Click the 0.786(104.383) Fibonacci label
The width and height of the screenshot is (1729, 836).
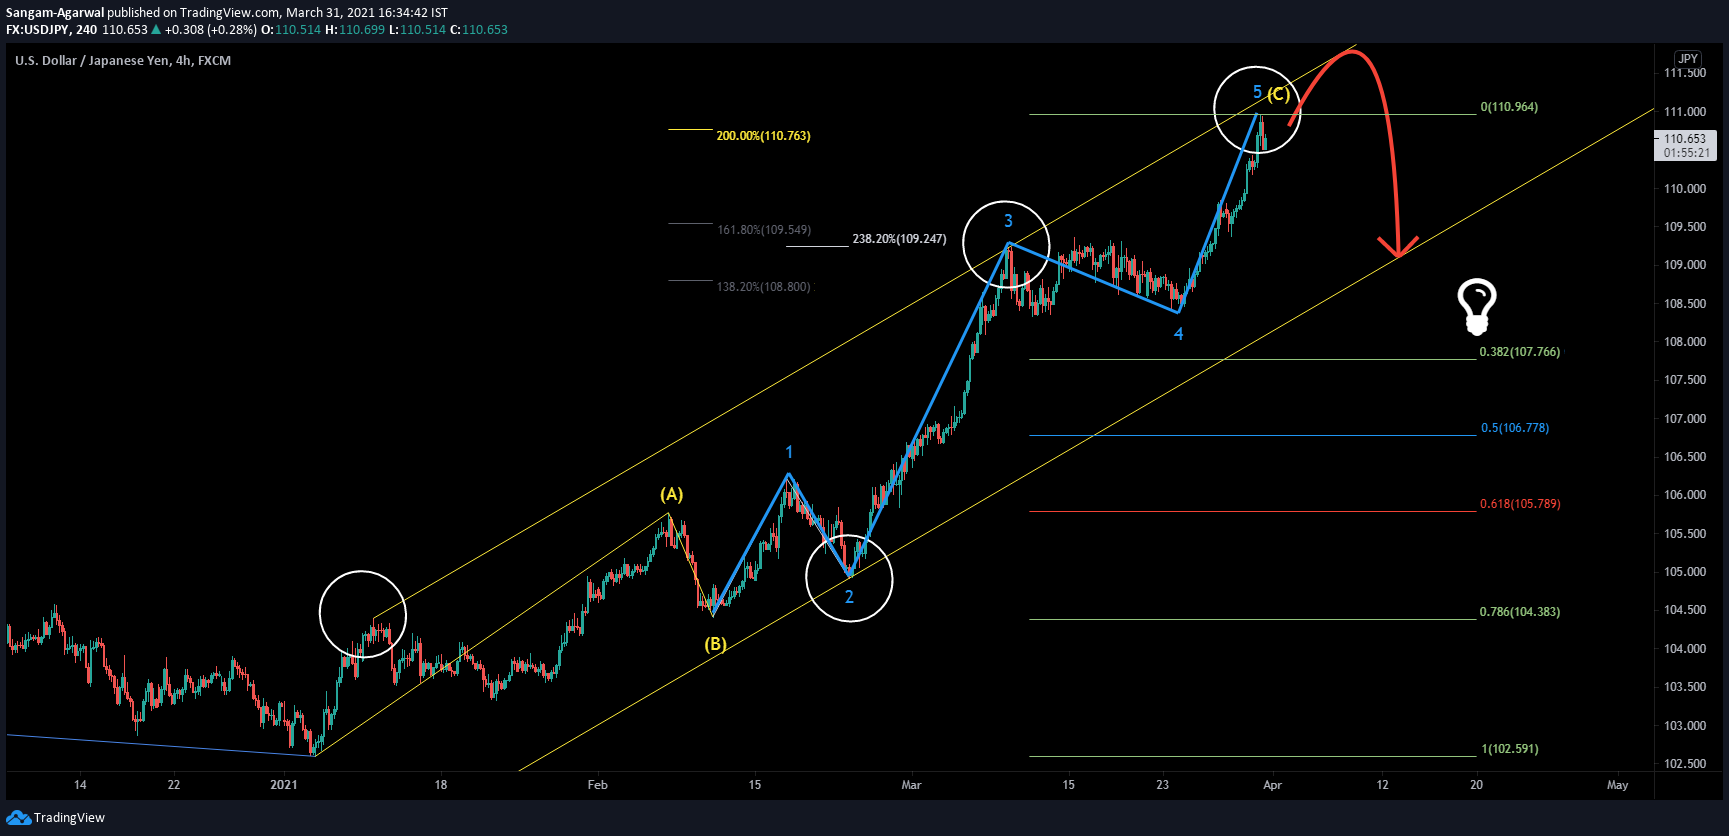pos(1520,612)
